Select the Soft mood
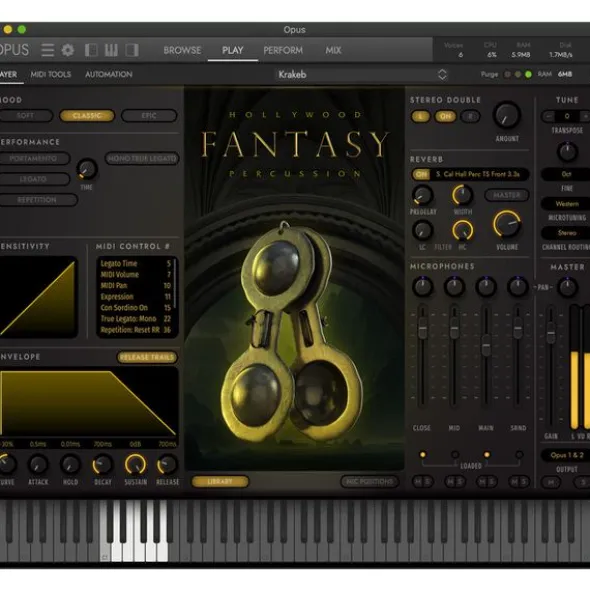 pos(25,116)
